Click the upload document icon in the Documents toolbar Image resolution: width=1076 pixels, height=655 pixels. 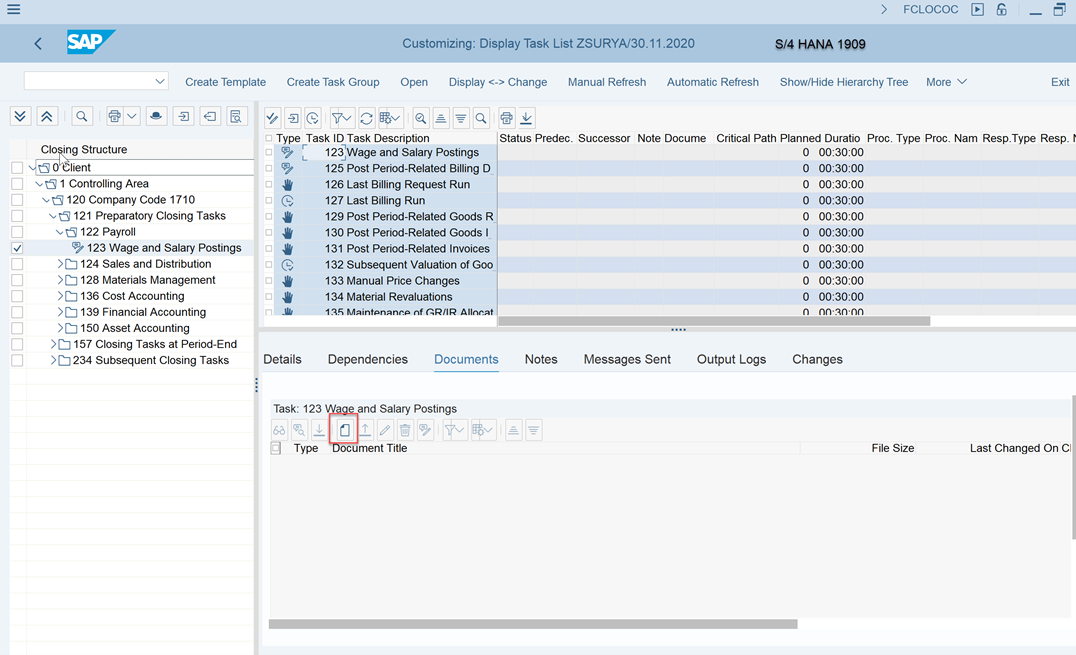click(x=365, y=430)
